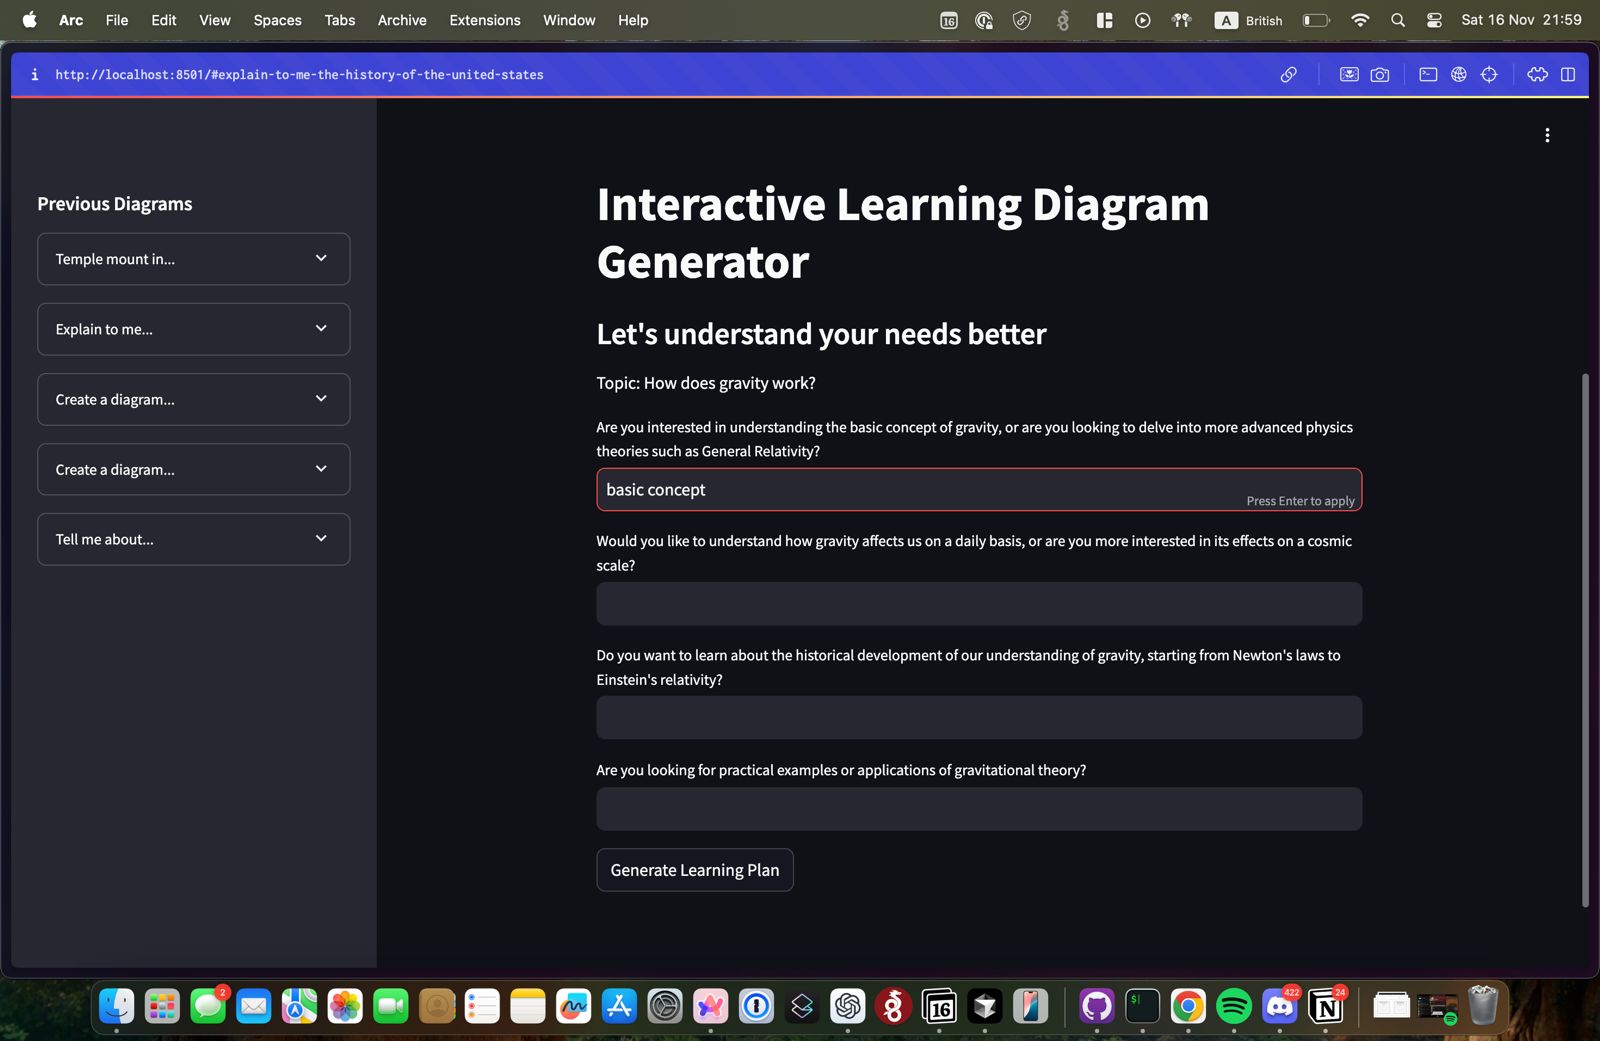The height and width of the screenshot is (1041, 1600).
Task: Open the Extensions menu
Action: [485, 20]
